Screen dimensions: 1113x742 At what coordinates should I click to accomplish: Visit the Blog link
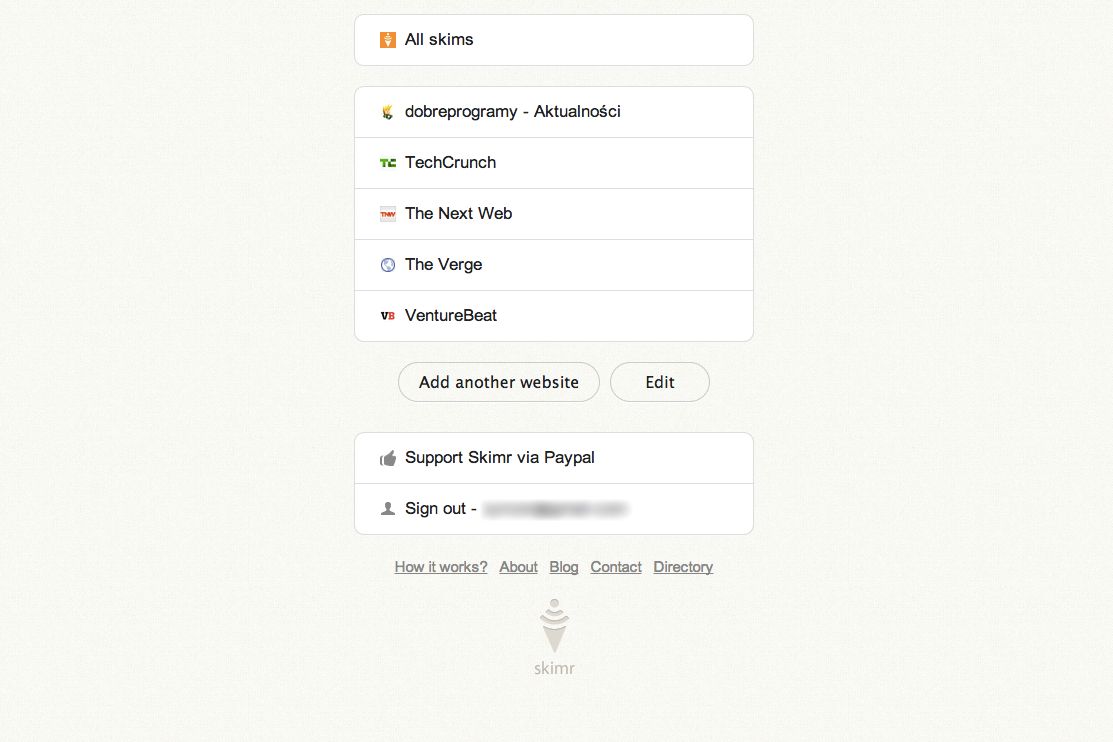tap(564, 567)
